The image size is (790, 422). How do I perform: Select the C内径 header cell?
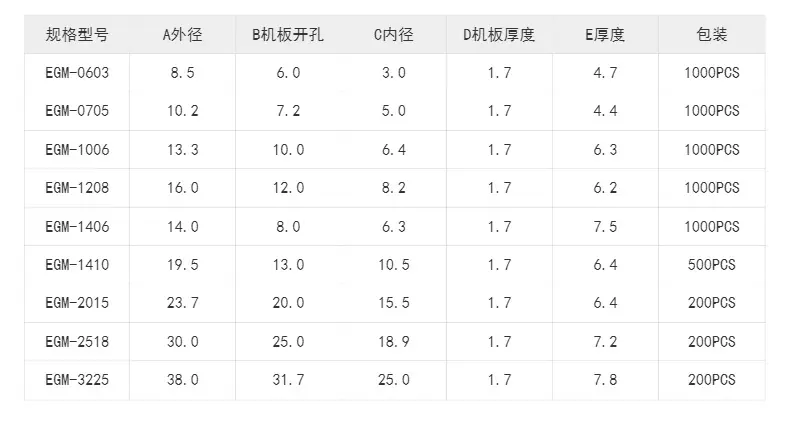(x=393, y=35)
